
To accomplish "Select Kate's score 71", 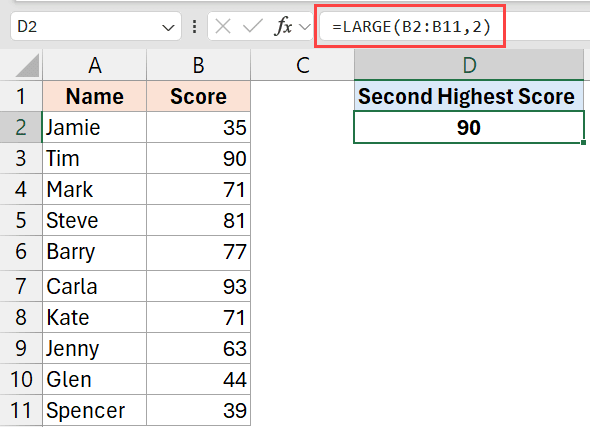I will pyautogui.click(x=198, y=317).
